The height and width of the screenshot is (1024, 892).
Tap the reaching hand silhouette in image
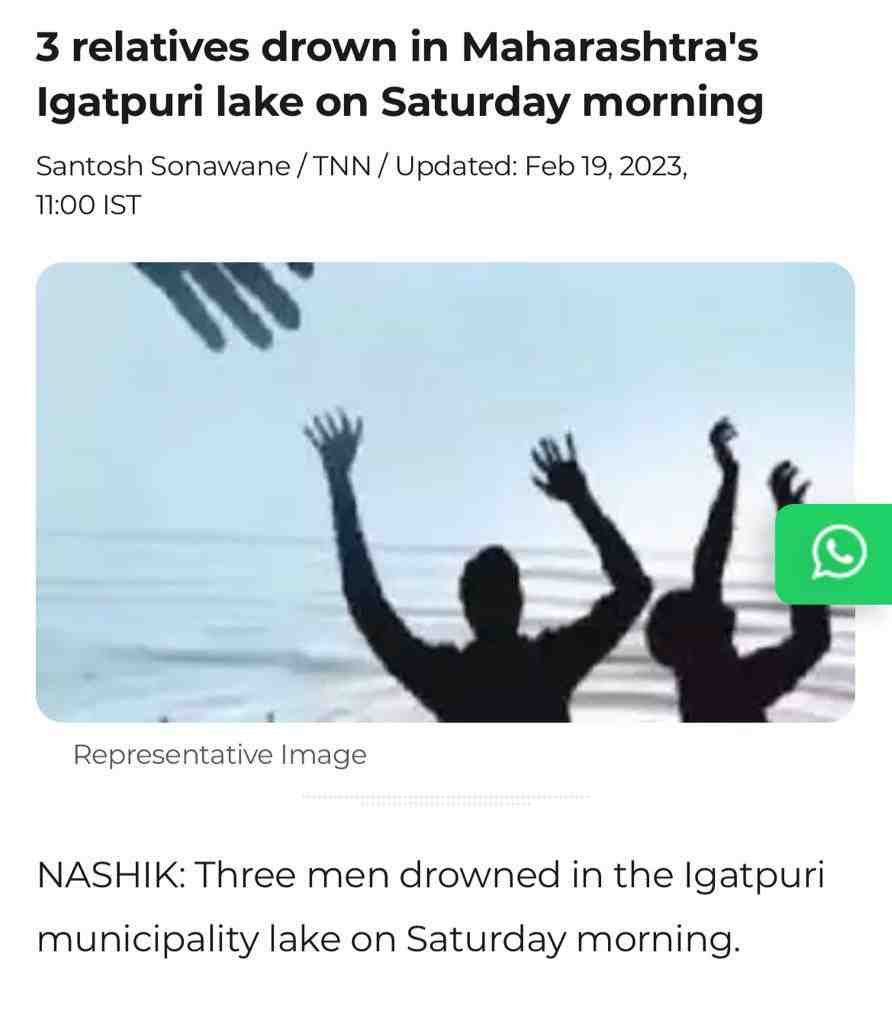[x=224, y=302]
